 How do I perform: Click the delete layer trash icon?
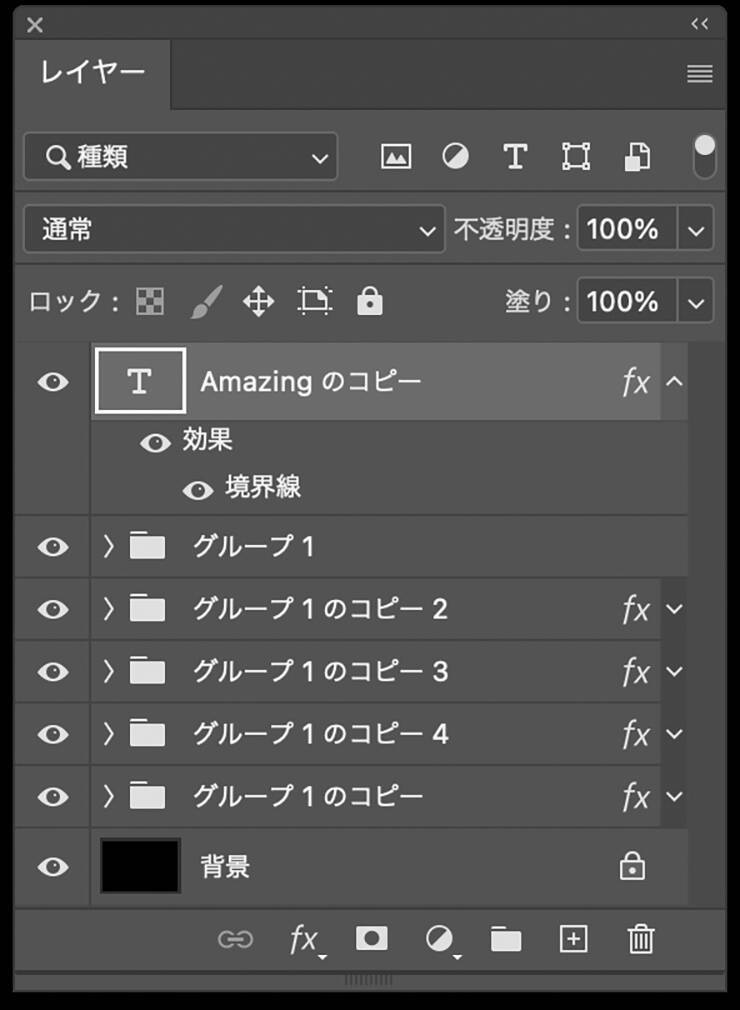(x=640, y=939)
